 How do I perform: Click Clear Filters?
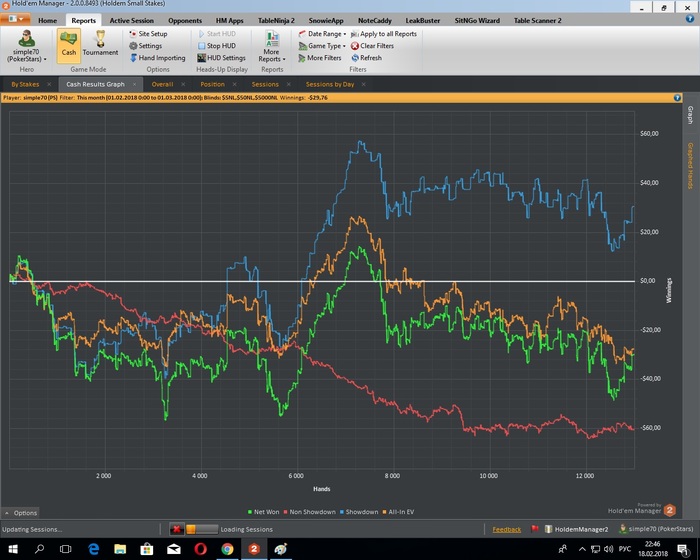point(372,46)
